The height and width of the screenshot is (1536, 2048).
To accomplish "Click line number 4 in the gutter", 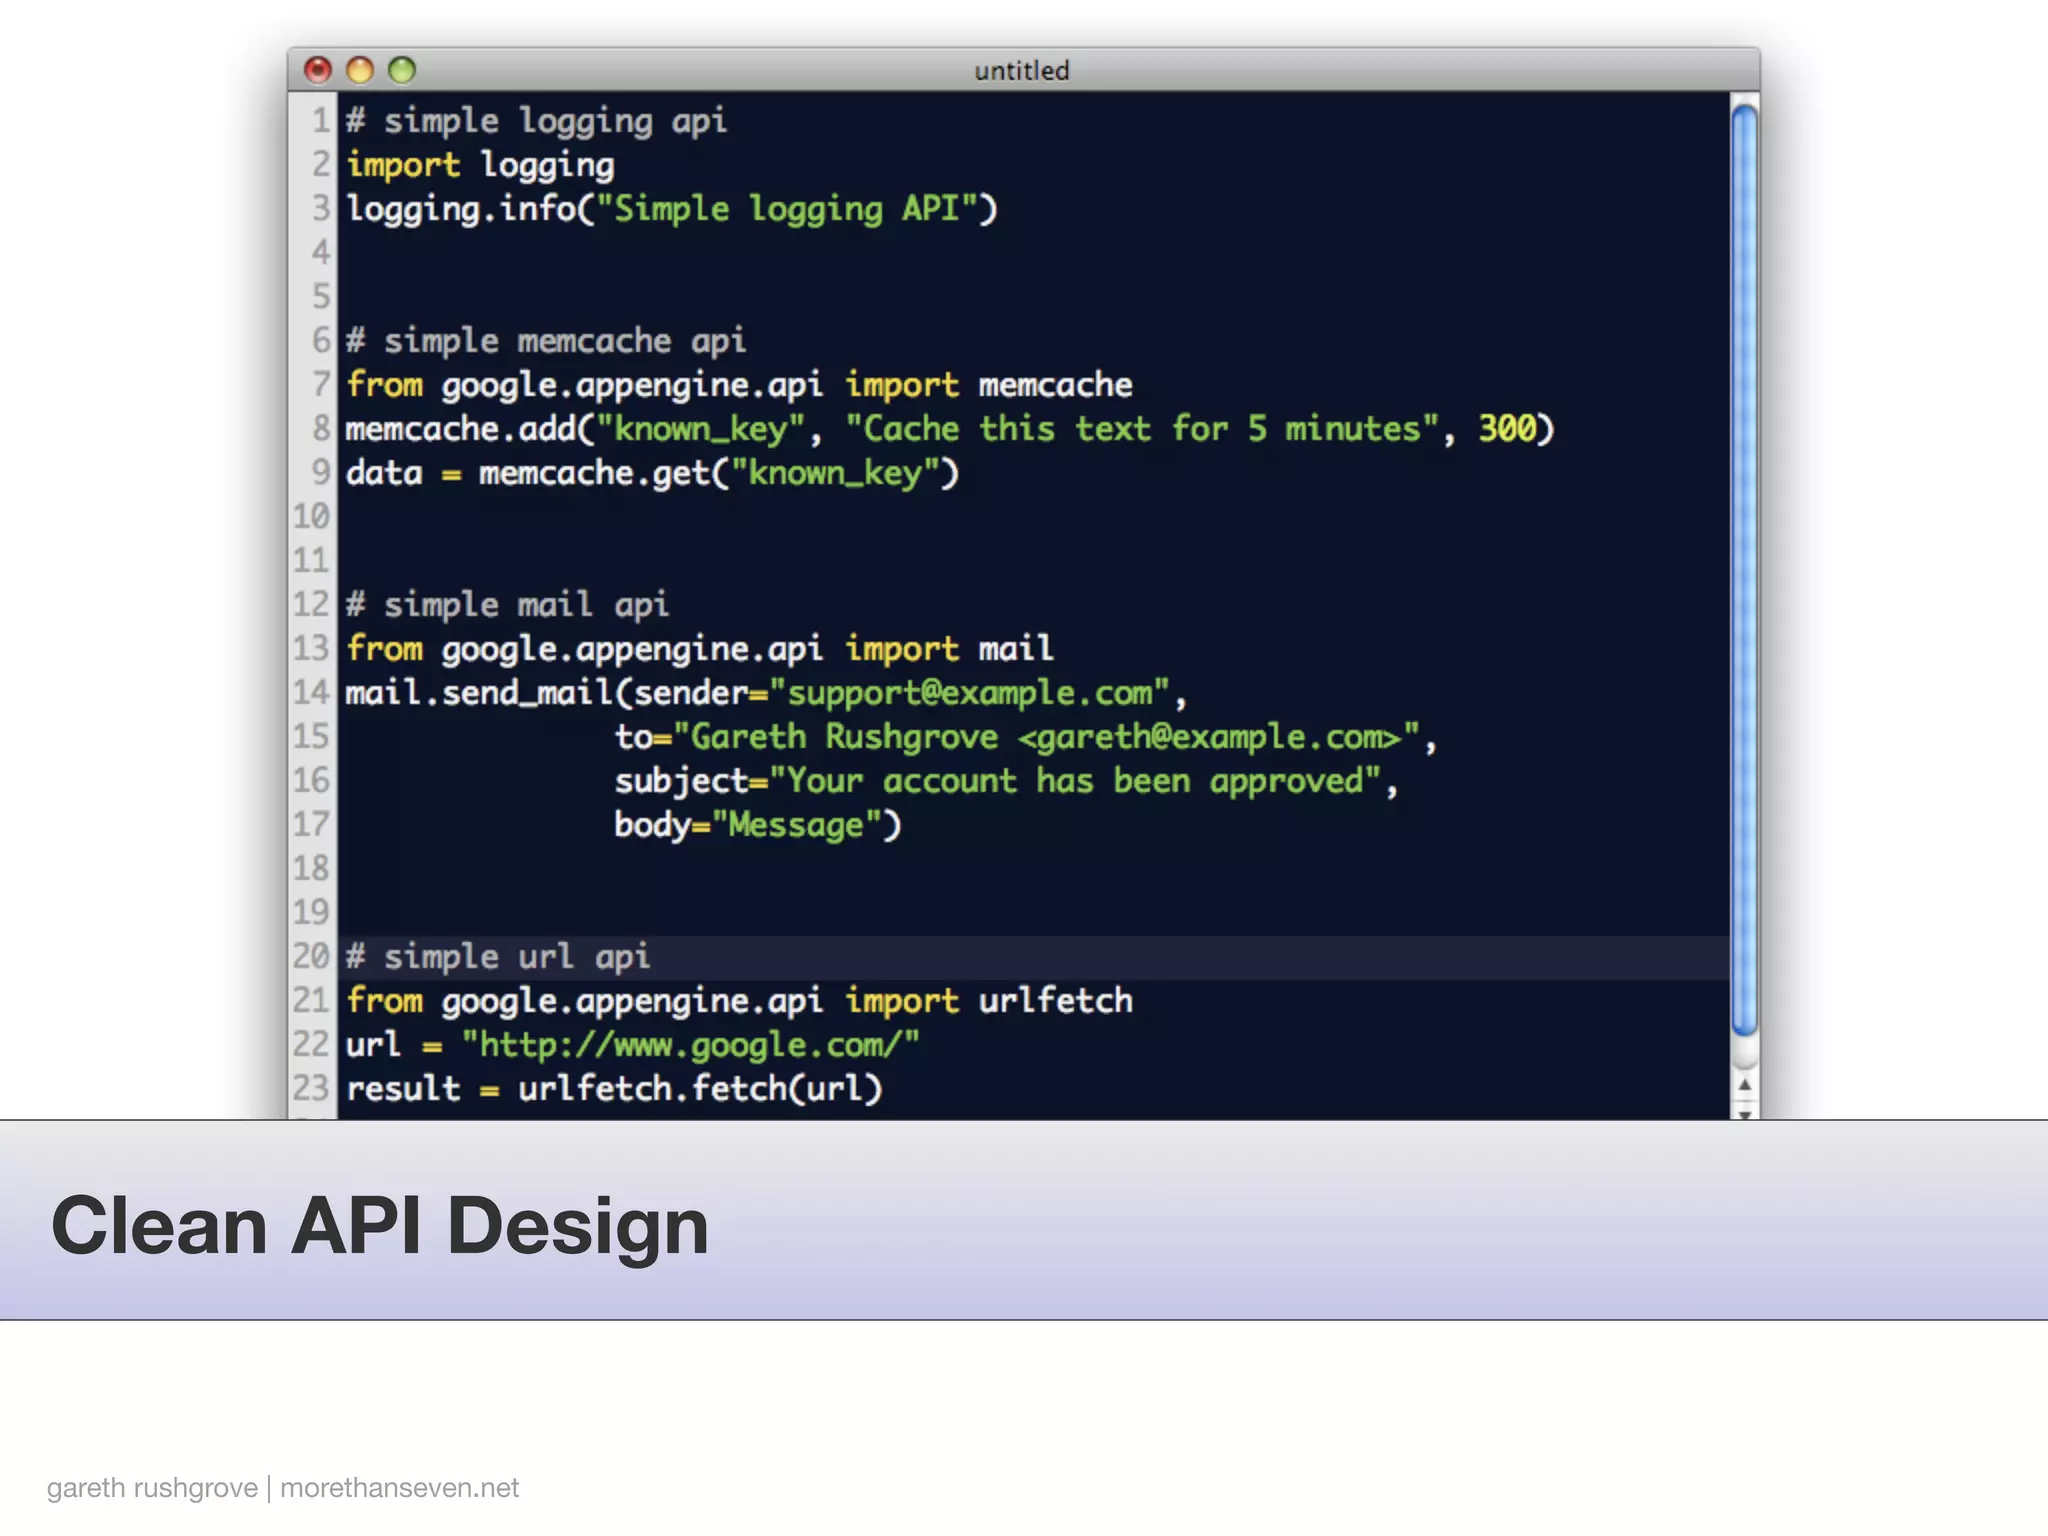I will (x=321, y=253).
